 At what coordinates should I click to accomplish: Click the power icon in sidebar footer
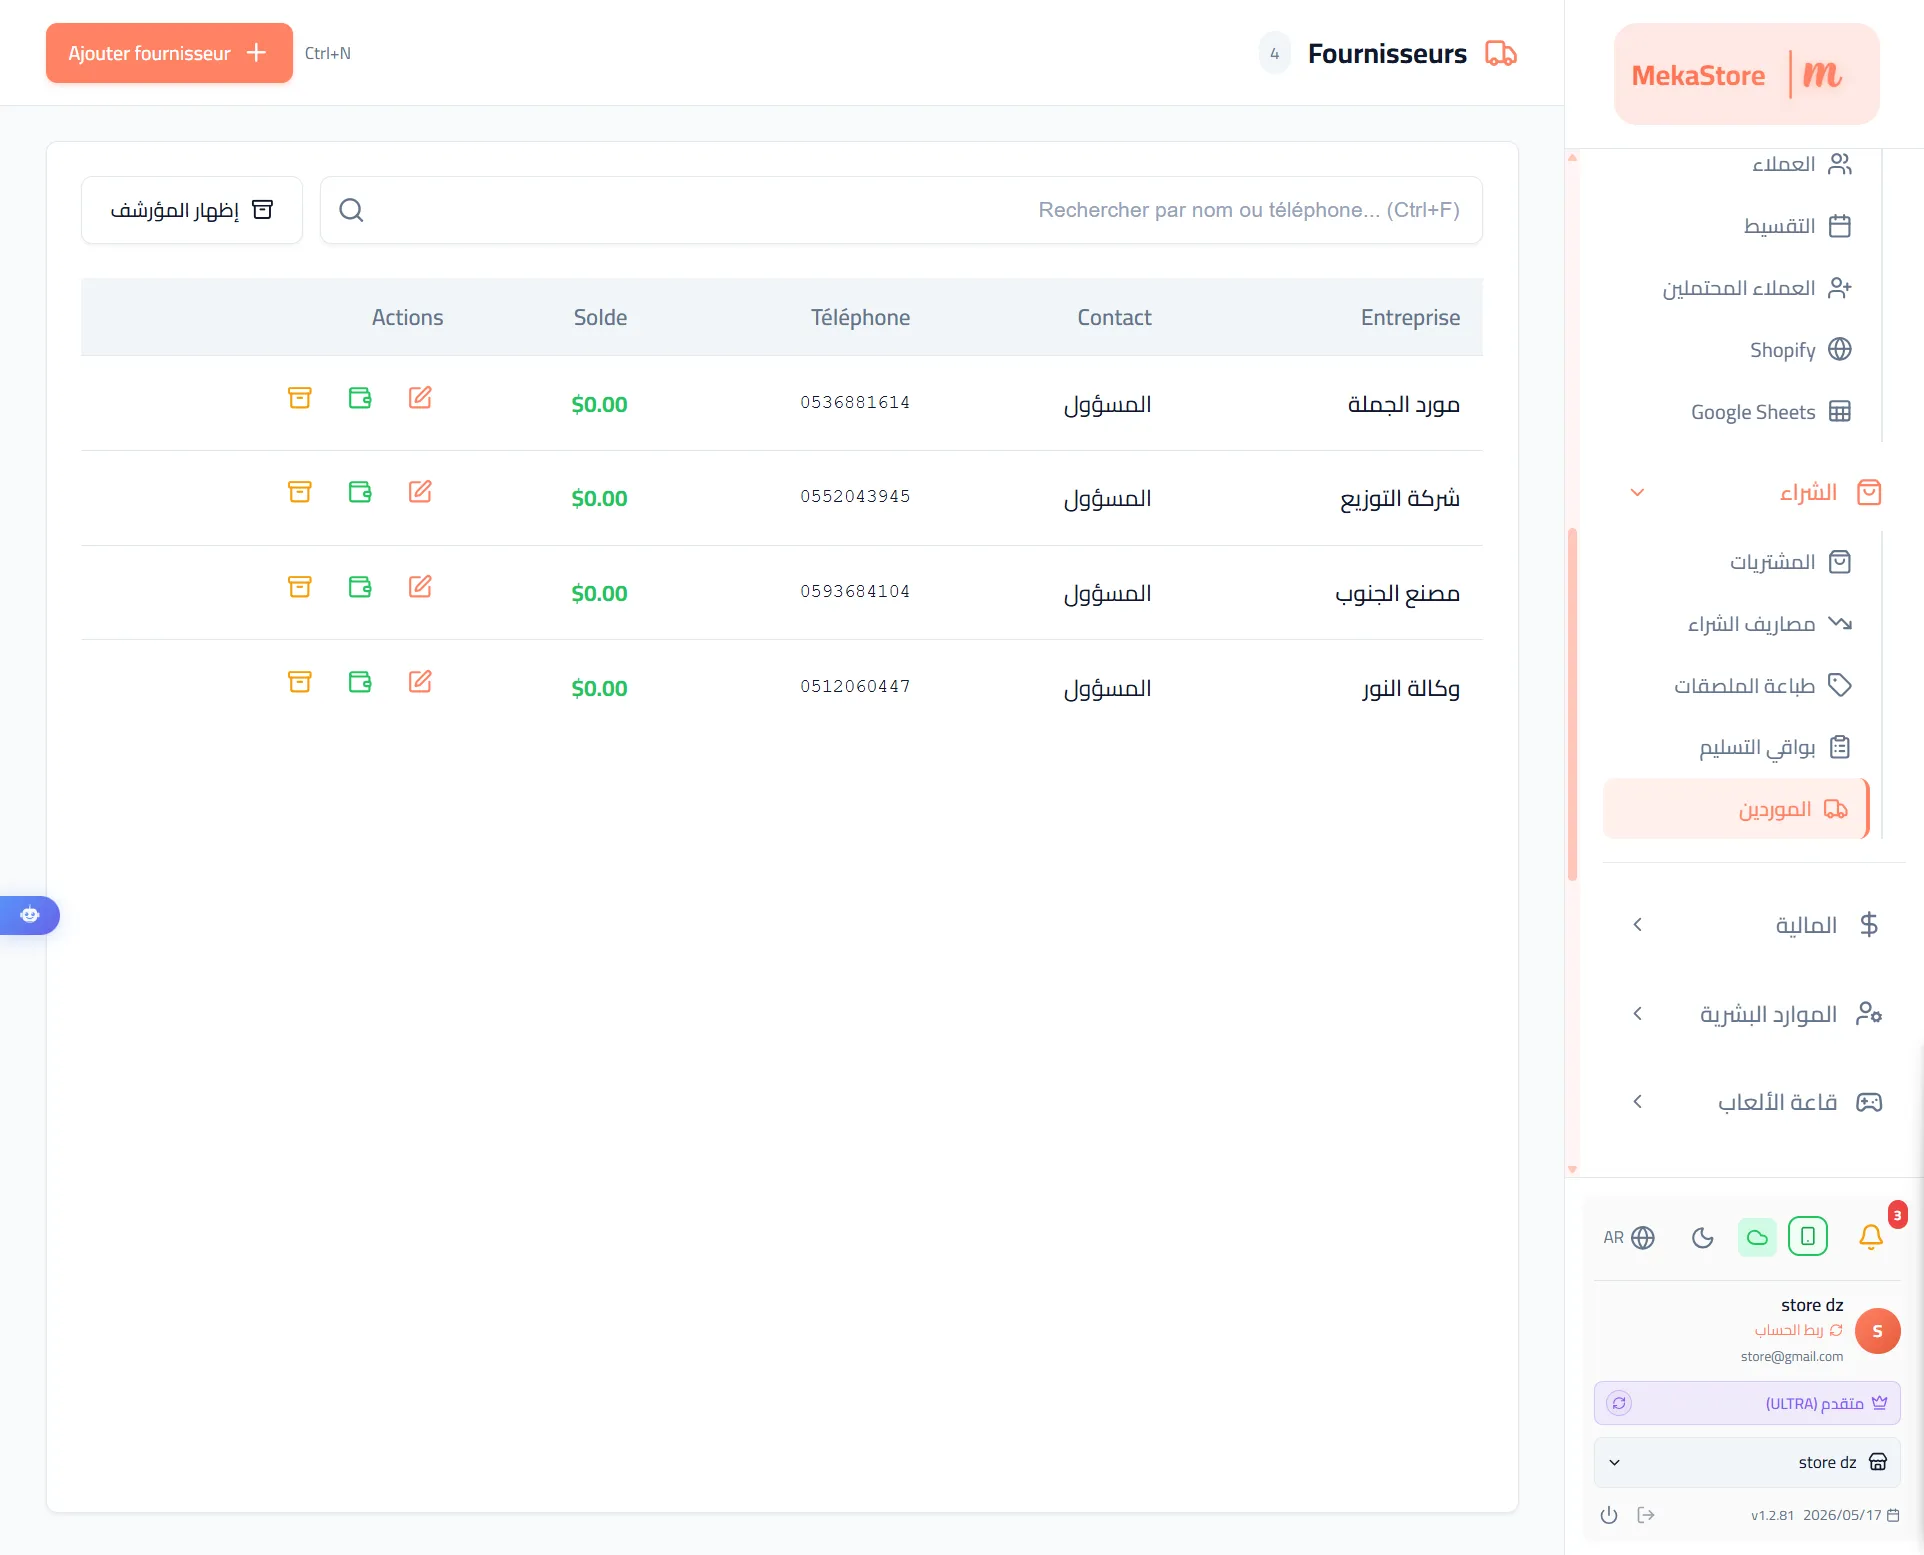pos(1609,1515)
